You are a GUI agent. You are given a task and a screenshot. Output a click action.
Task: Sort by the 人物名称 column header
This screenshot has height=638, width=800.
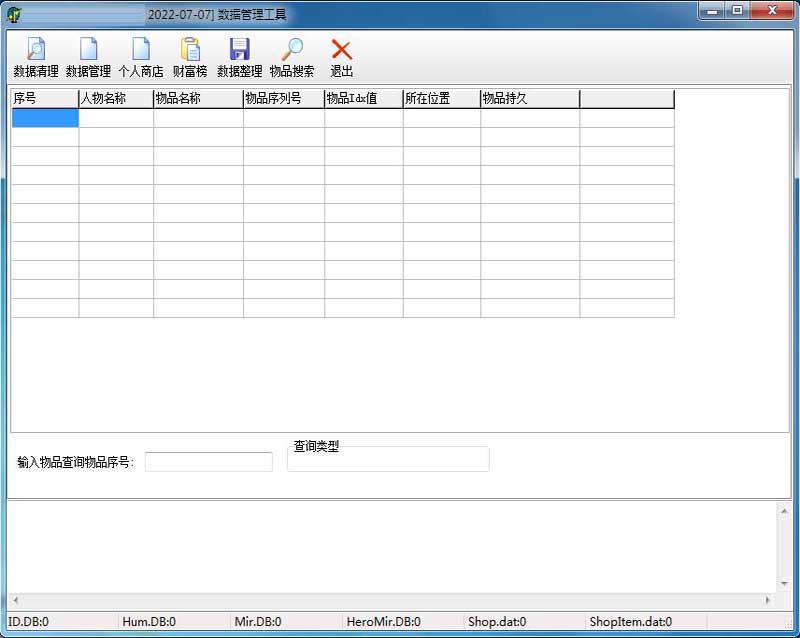(x=116, y=99)
